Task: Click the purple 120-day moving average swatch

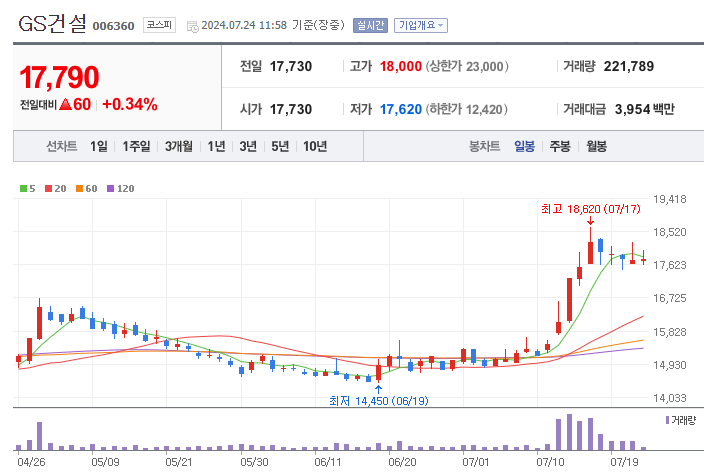Action: click(110, 189)
